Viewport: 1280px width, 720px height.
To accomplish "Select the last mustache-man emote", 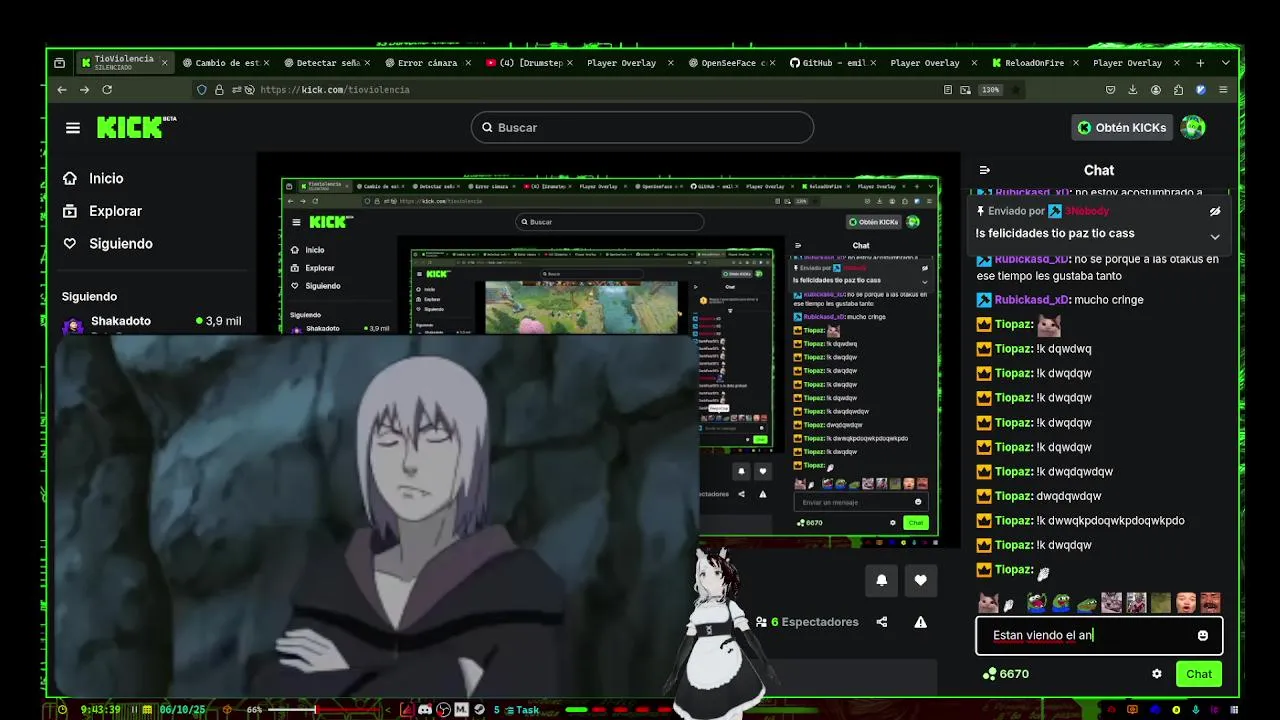I will coord(1210,603).
